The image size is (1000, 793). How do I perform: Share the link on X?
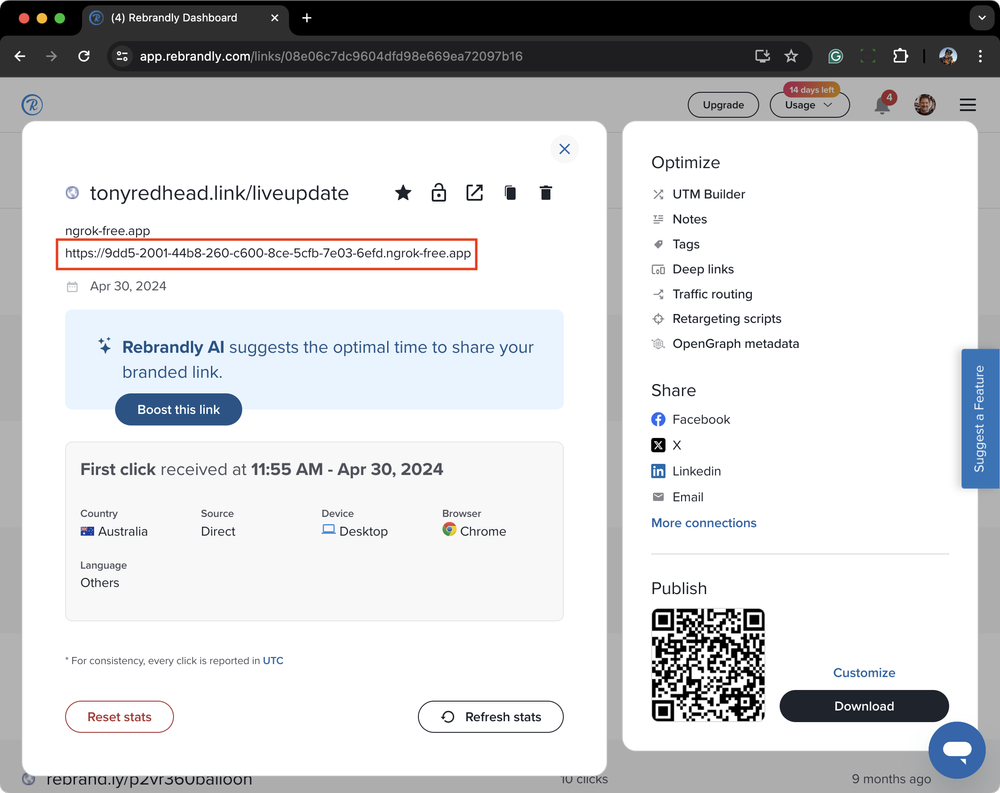(666, 445)
